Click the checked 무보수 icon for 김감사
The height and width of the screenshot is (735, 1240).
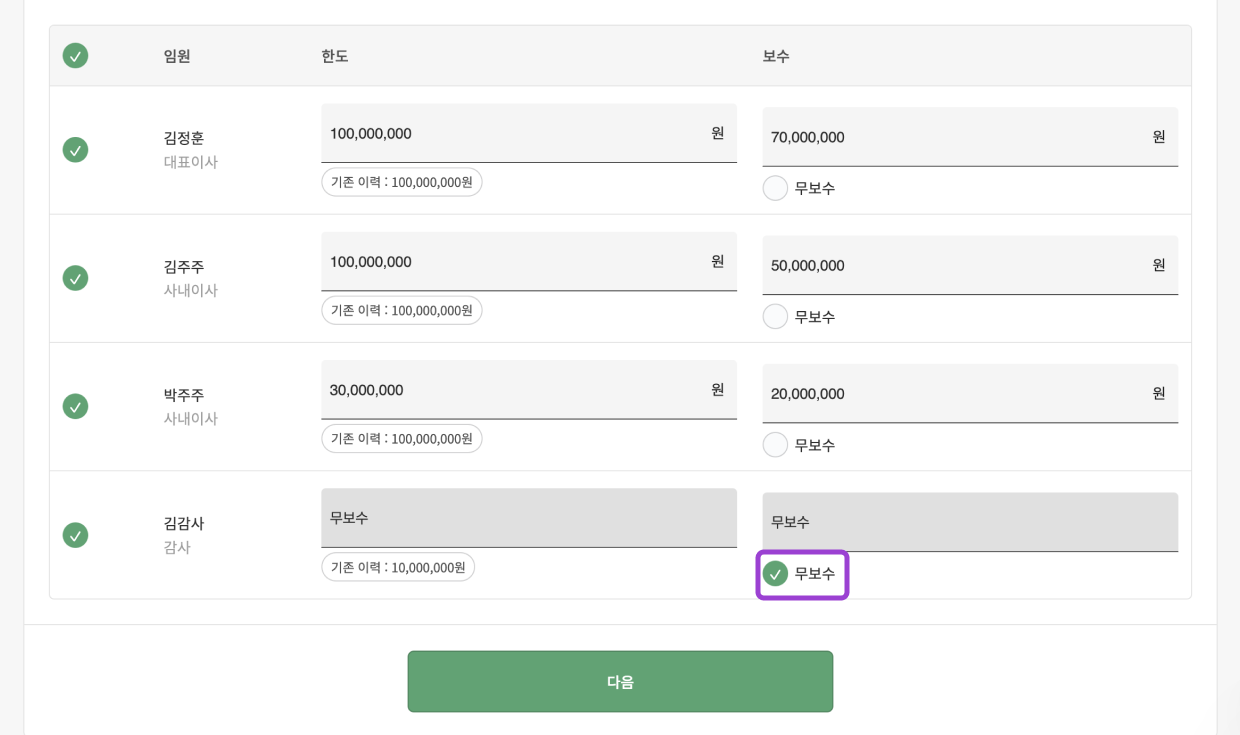pyautogui.click(x=775, y=574)
